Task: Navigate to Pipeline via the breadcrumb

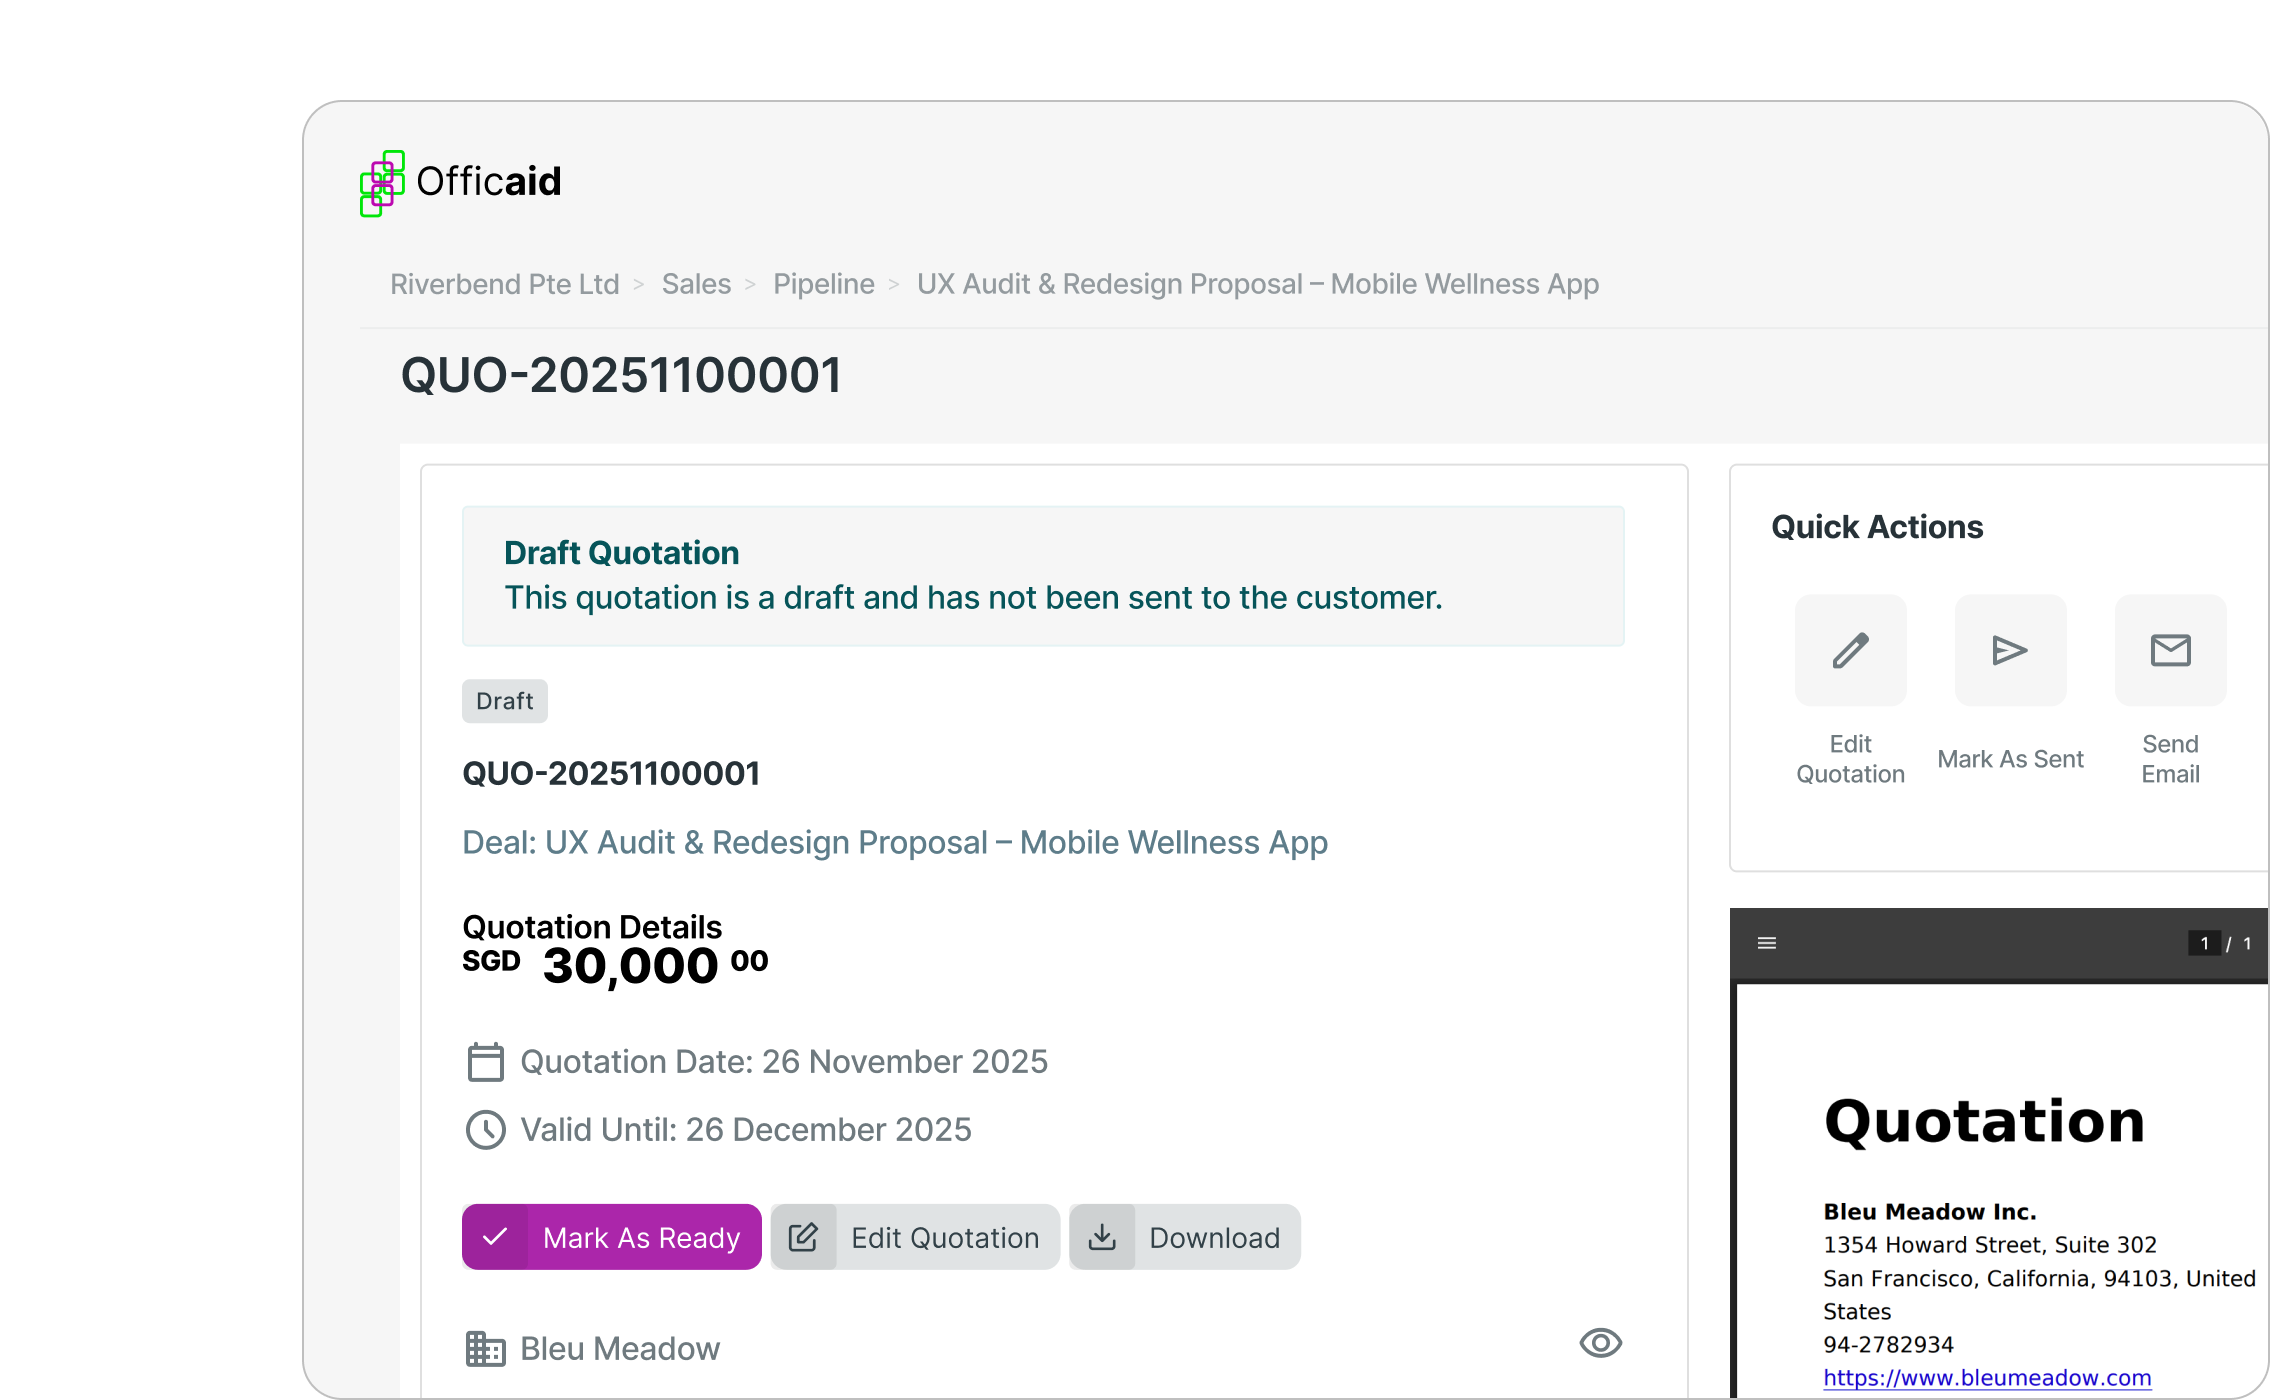Action: 824,284
